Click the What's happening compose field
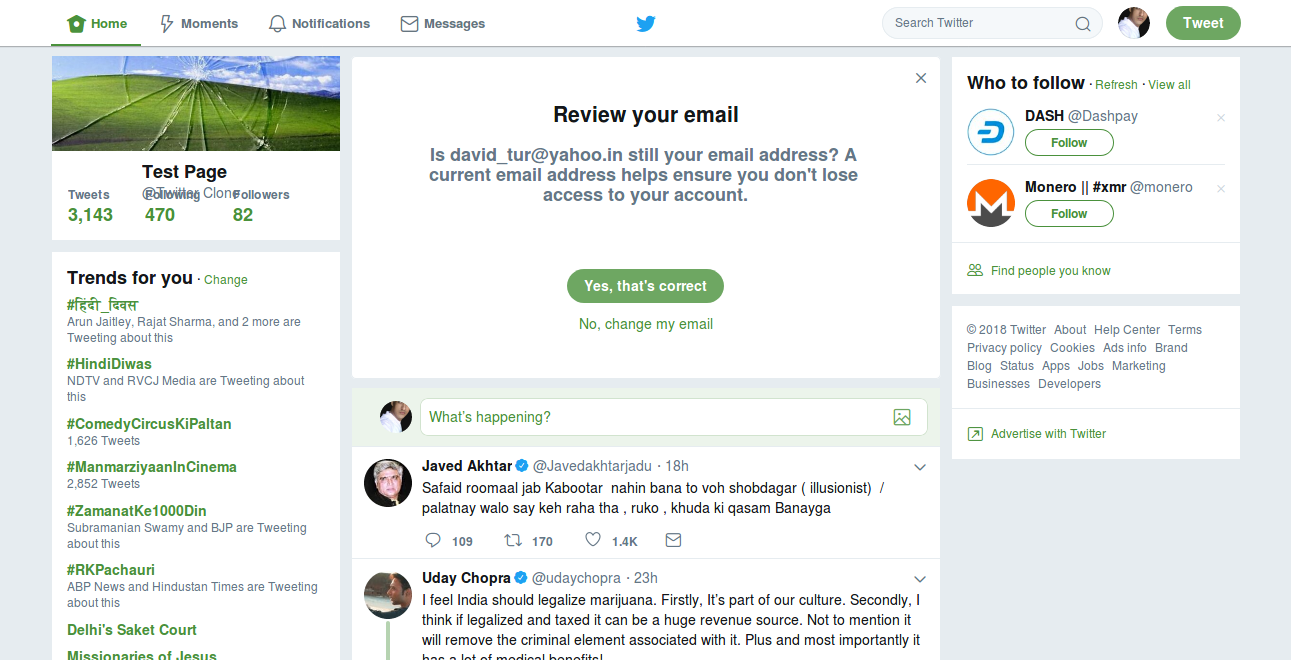This screenshot has width=1291, height=660. 600,416
